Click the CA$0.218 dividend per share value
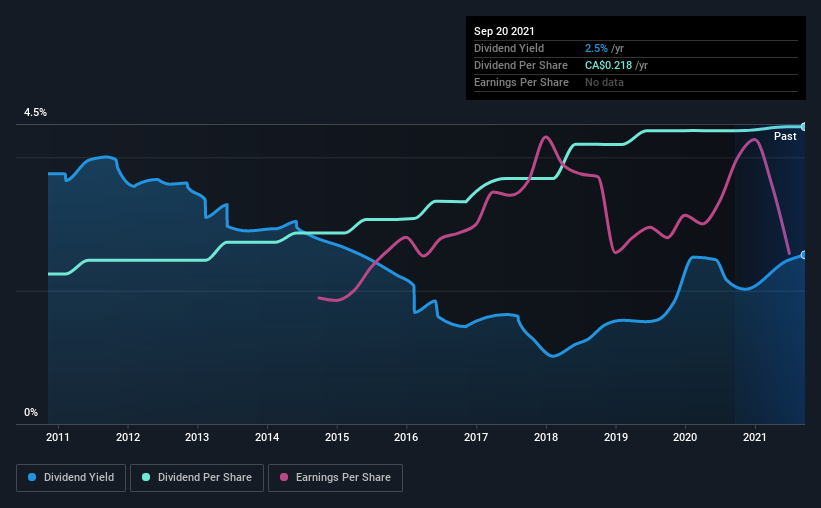Screen dimensions: 821x508 tap(608, 65)
